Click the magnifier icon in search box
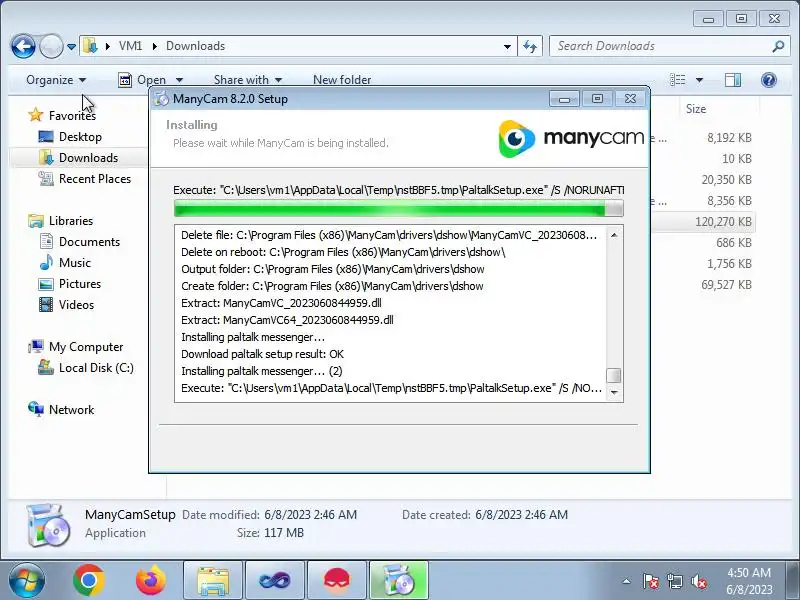 pos(778,46)
